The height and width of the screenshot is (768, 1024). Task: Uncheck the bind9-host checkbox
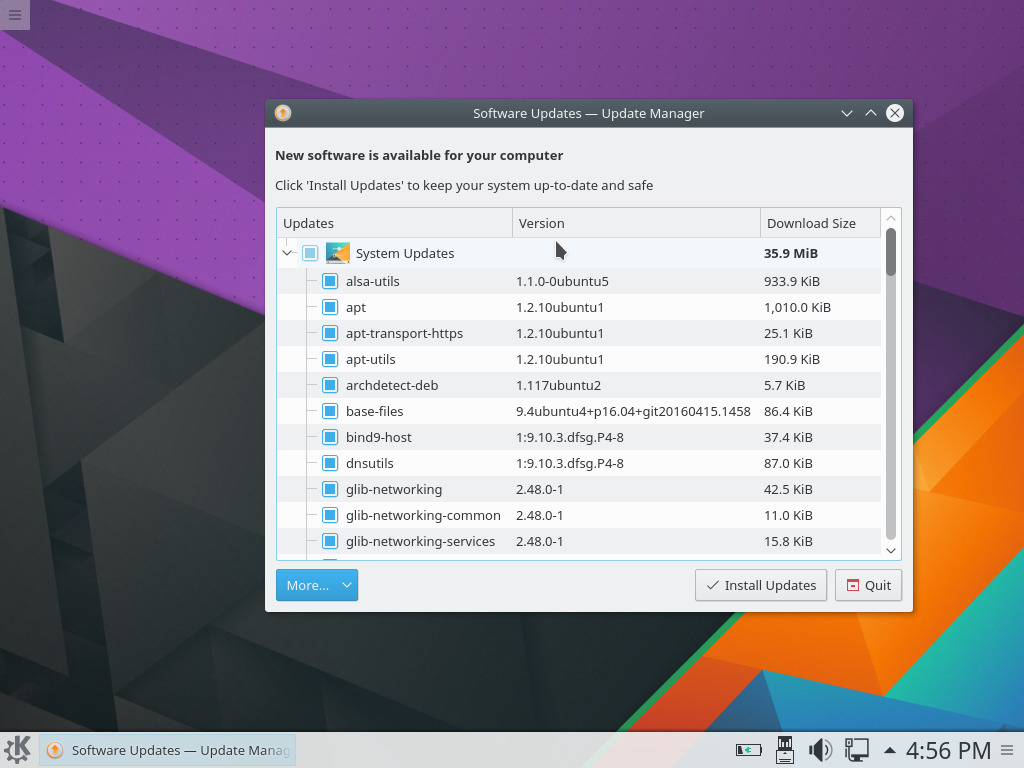(330, 438)
